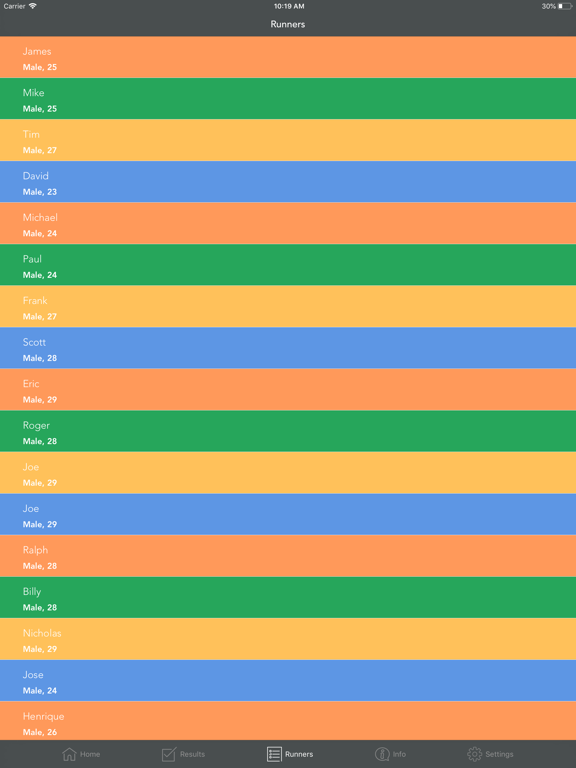Choose runner Billy
This screenshot has height=768, width=576.
tap(288, 598)
